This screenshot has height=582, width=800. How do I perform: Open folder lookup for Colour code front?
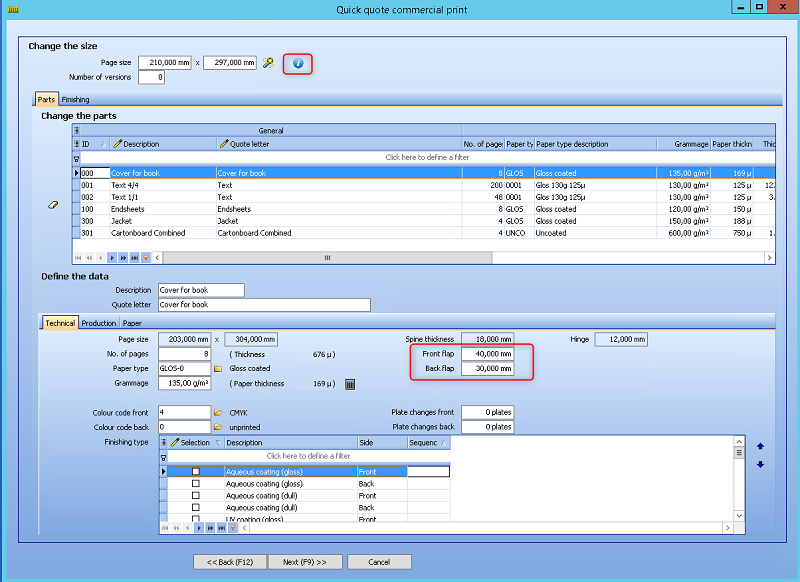click(x=218, y=412)
